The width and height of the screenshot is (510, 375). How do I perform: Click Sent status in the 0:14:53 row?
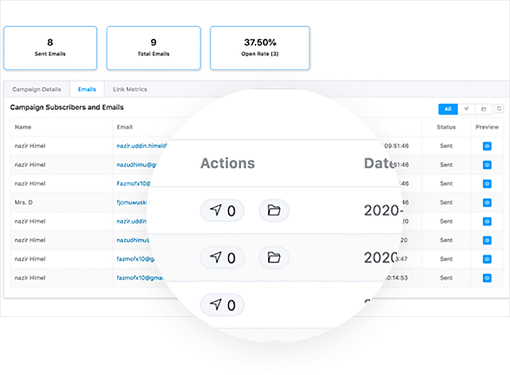446,278
